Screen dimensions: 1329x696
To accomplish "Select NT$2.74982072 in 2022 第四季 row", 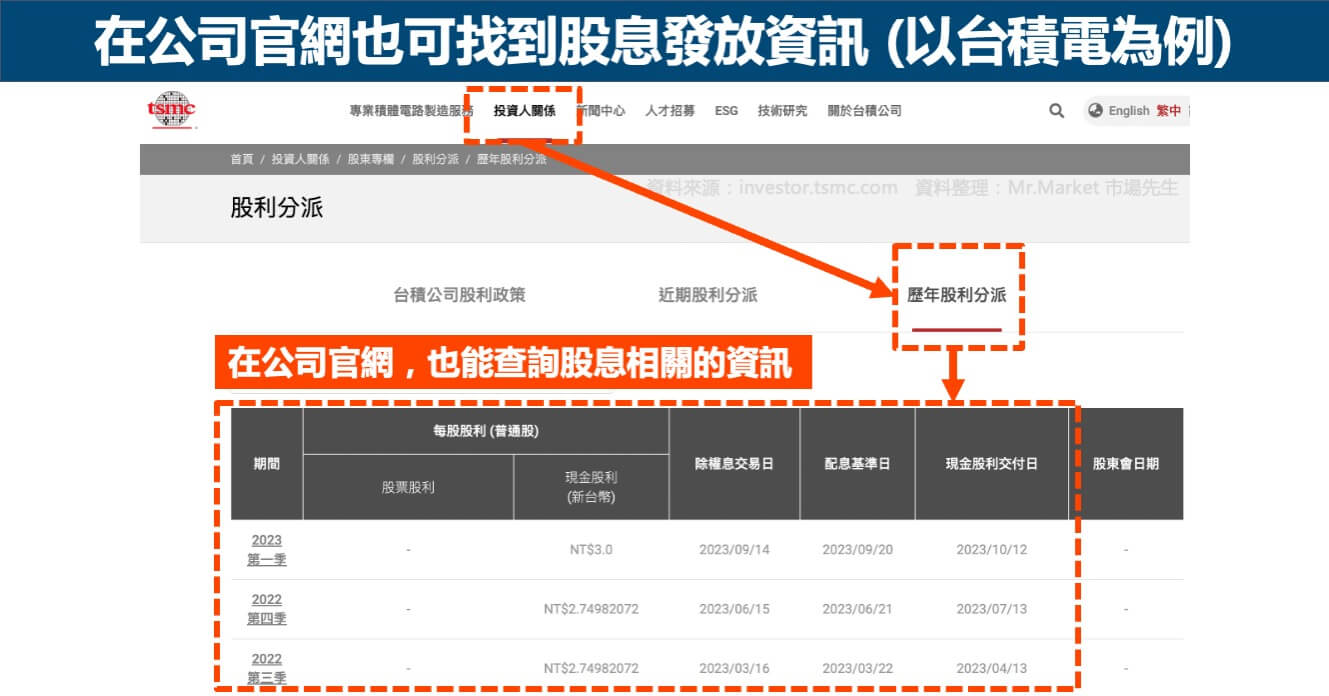I will click(x=591, y=609).
